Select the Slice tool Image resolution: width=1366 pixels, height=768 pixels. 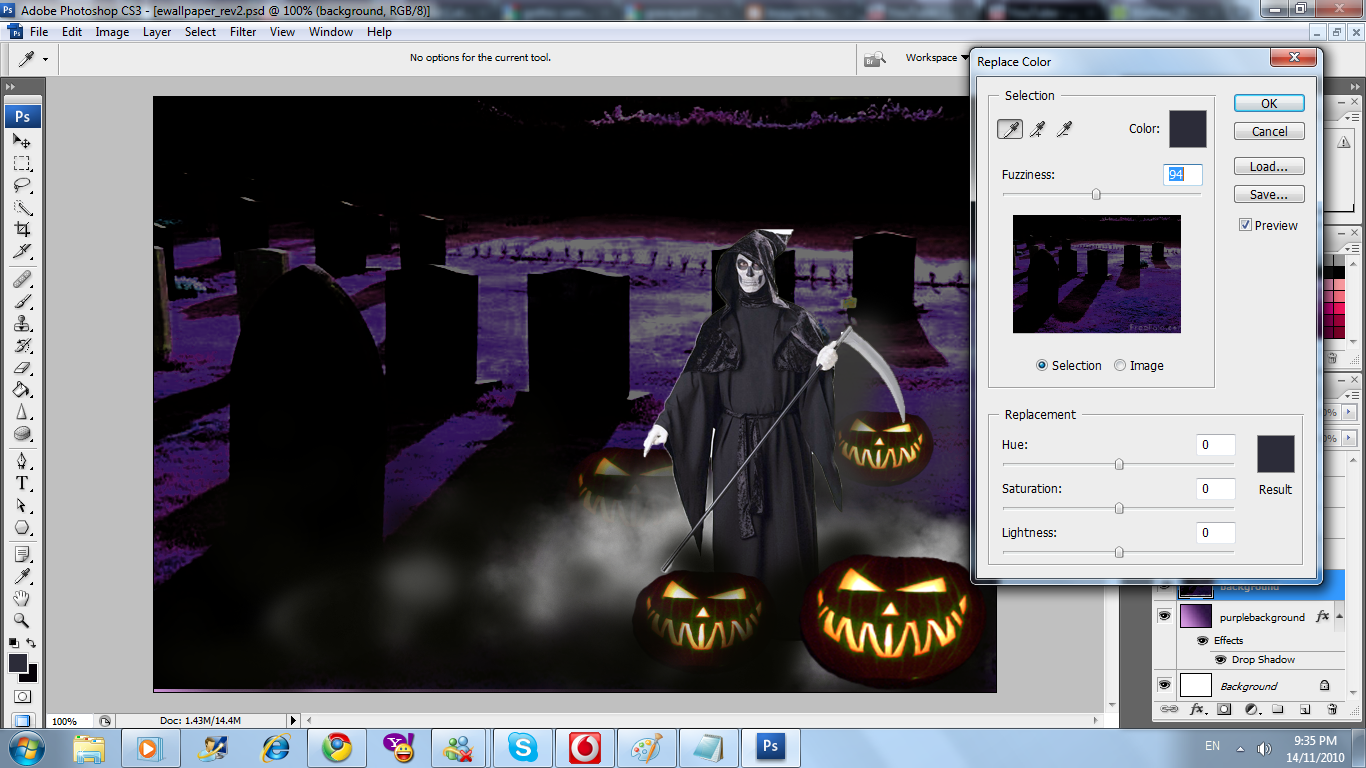click(22, 251)
